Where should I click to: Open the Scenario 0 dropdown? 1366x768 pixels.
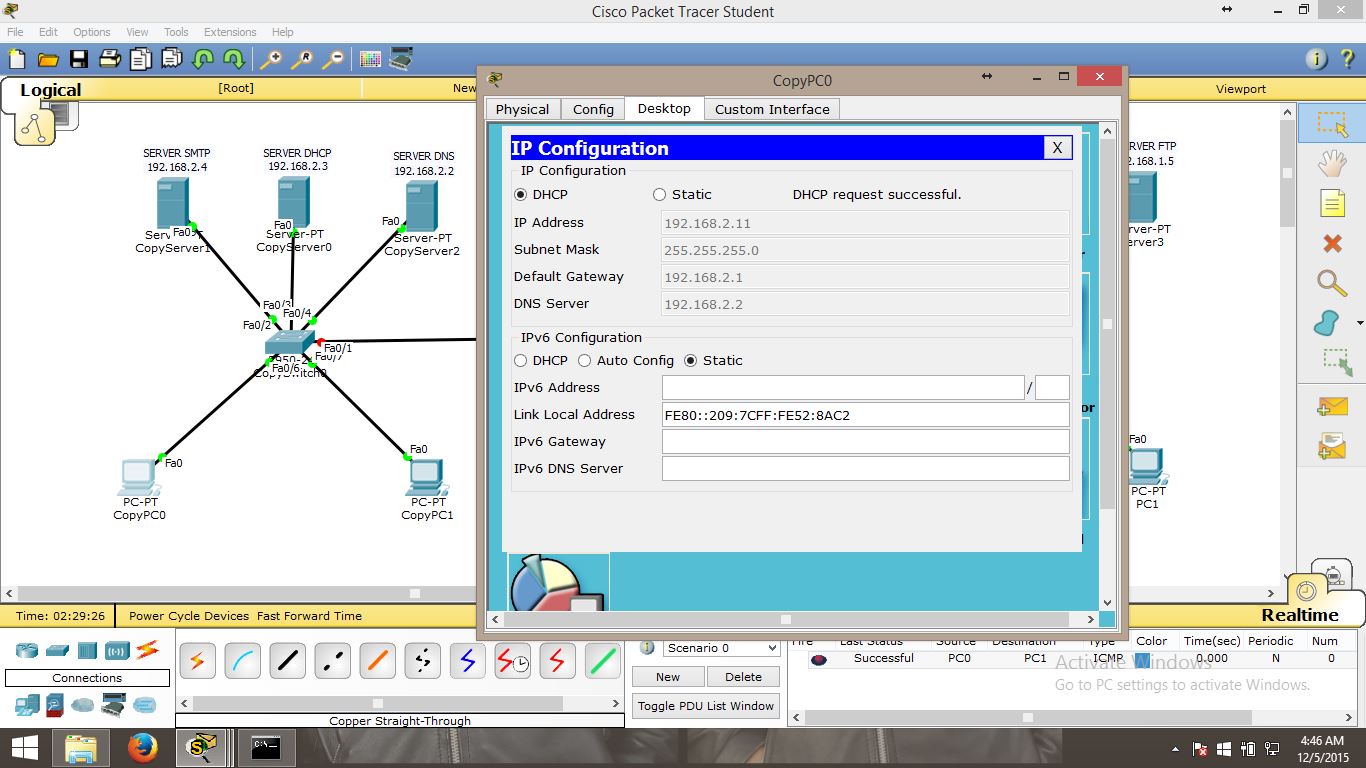pyautogui.click(x=721, y=648)
